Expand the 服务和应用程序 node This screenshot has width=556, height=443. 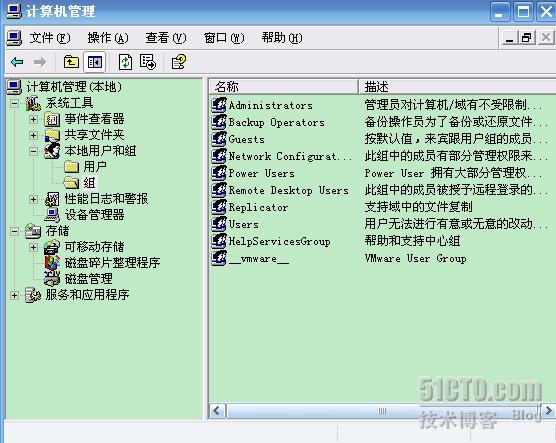[x=14, y=295]
